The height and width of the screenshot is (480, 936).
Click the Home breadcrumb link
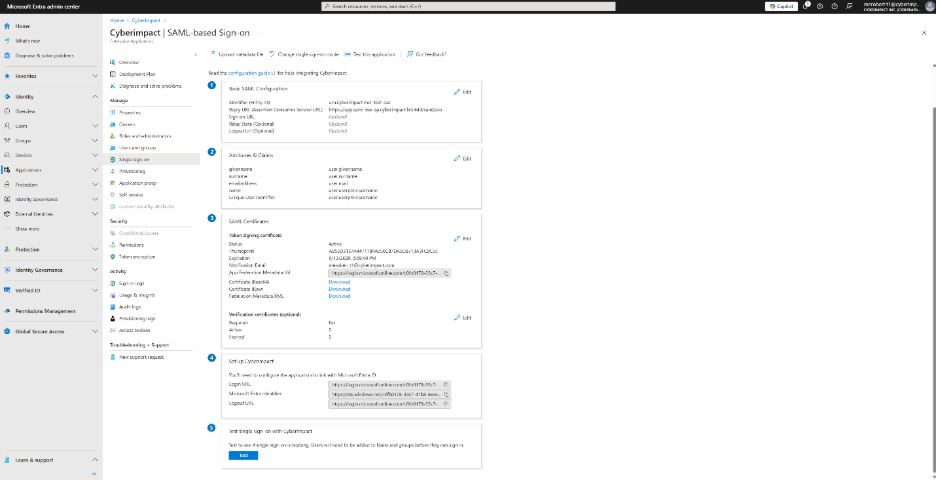tap(116, 20)
